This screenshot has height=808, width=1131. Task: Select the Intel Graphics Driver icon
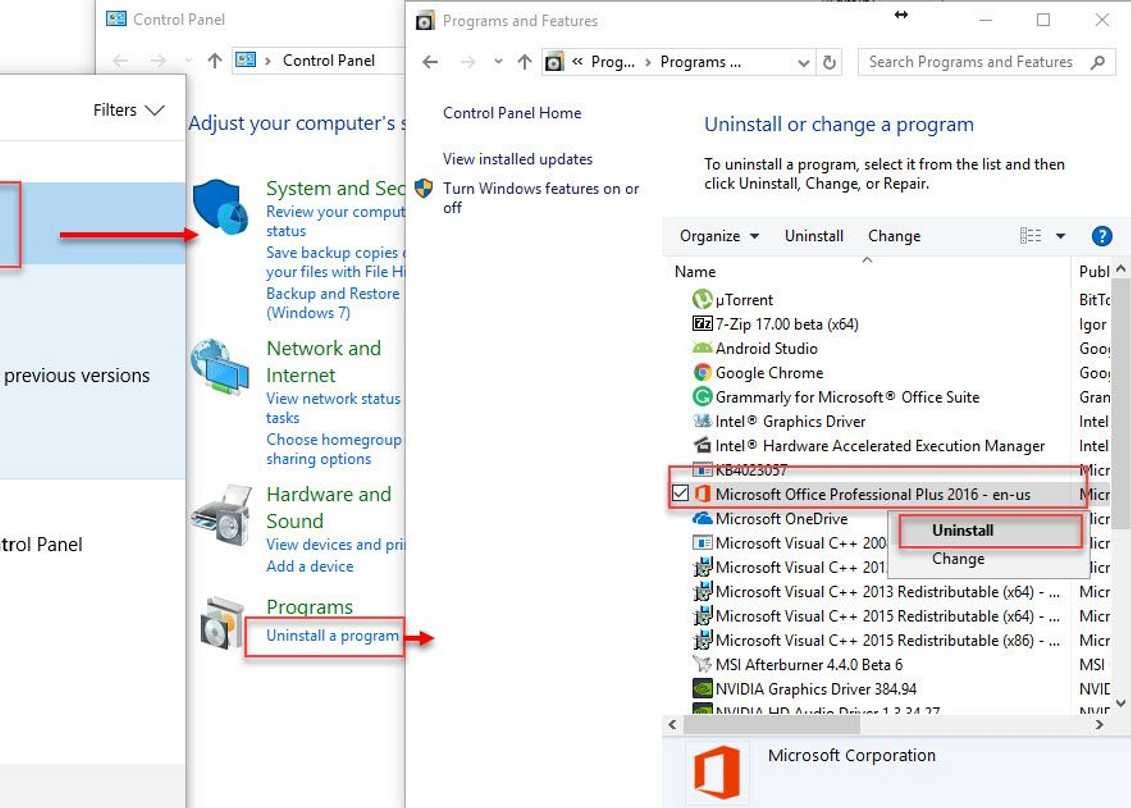click(702, 421)
